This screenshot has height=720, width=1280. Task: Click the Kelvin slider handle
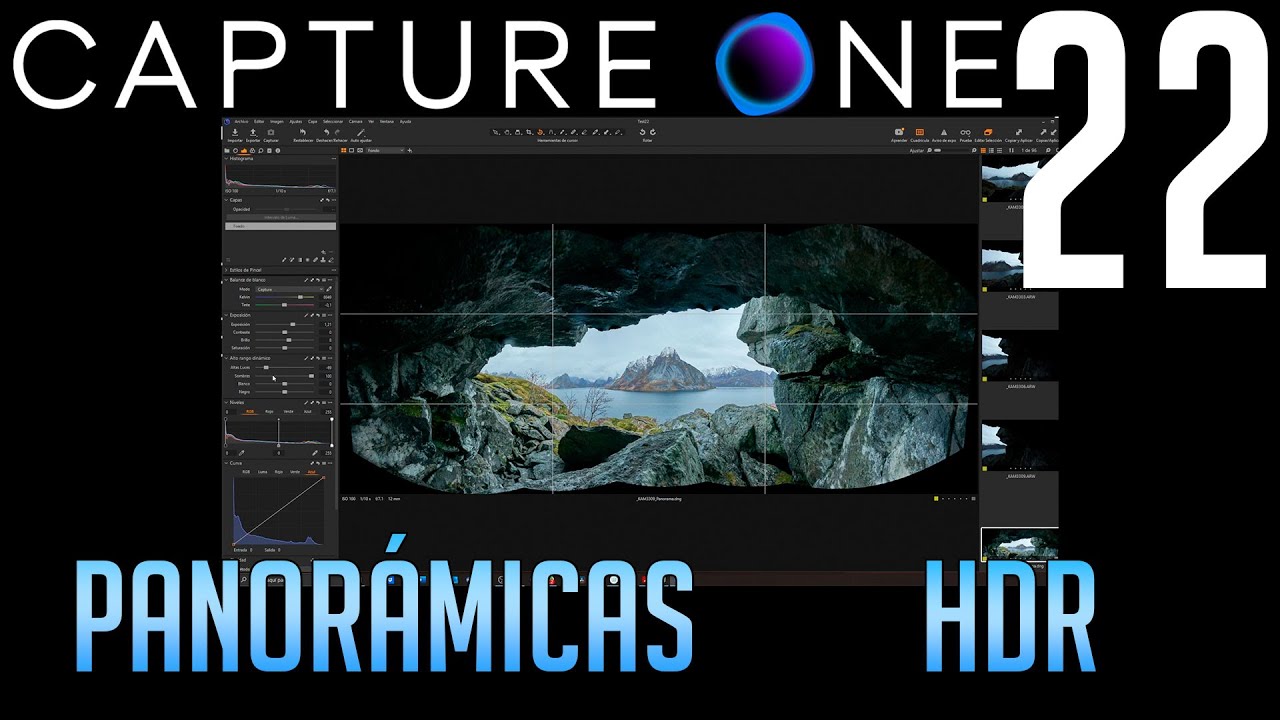(x=300, y=297)
